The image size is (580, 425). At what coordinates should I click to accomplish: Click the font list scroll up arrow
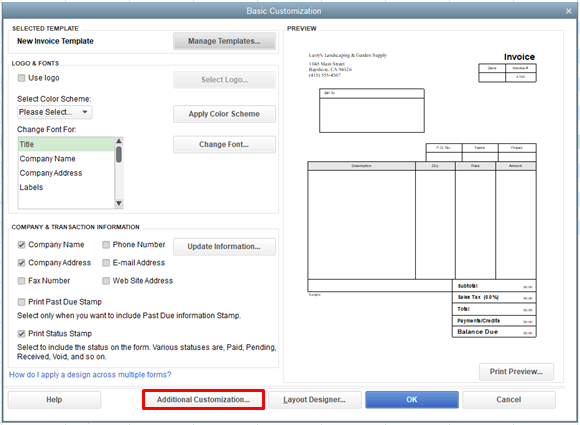(119, 141)
